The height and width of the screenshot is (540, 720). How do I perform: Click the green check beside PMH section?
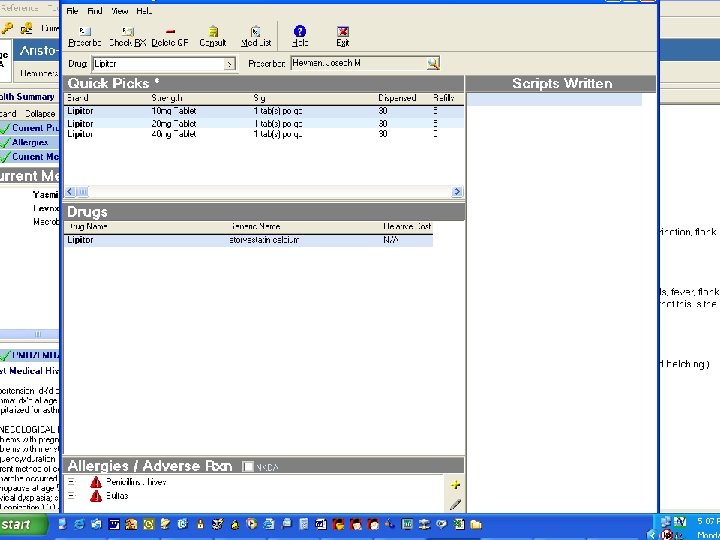[5, 355]
